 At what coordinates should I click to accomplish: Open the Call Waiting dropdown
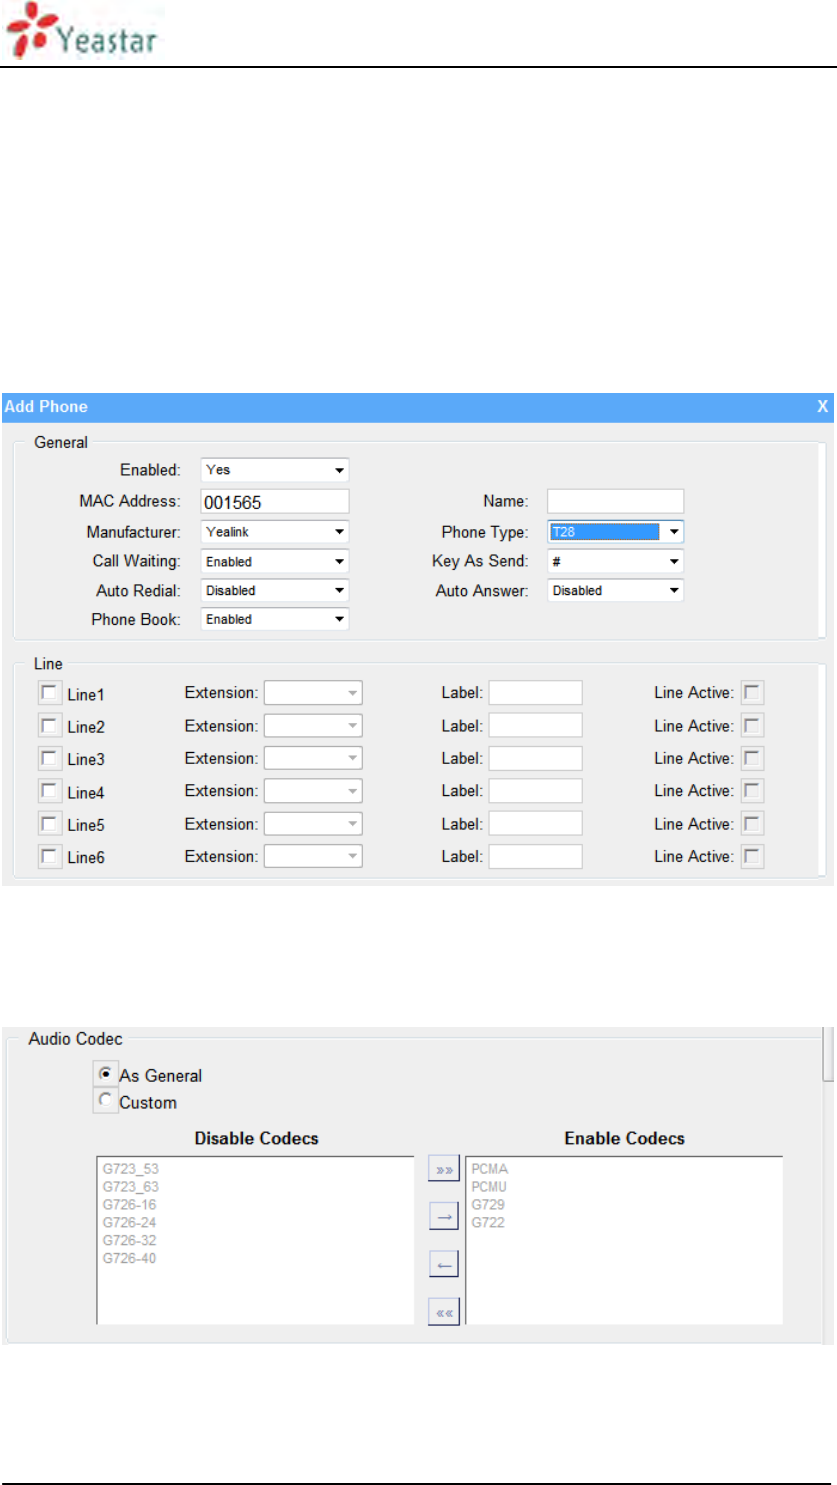tap(275, 562)
